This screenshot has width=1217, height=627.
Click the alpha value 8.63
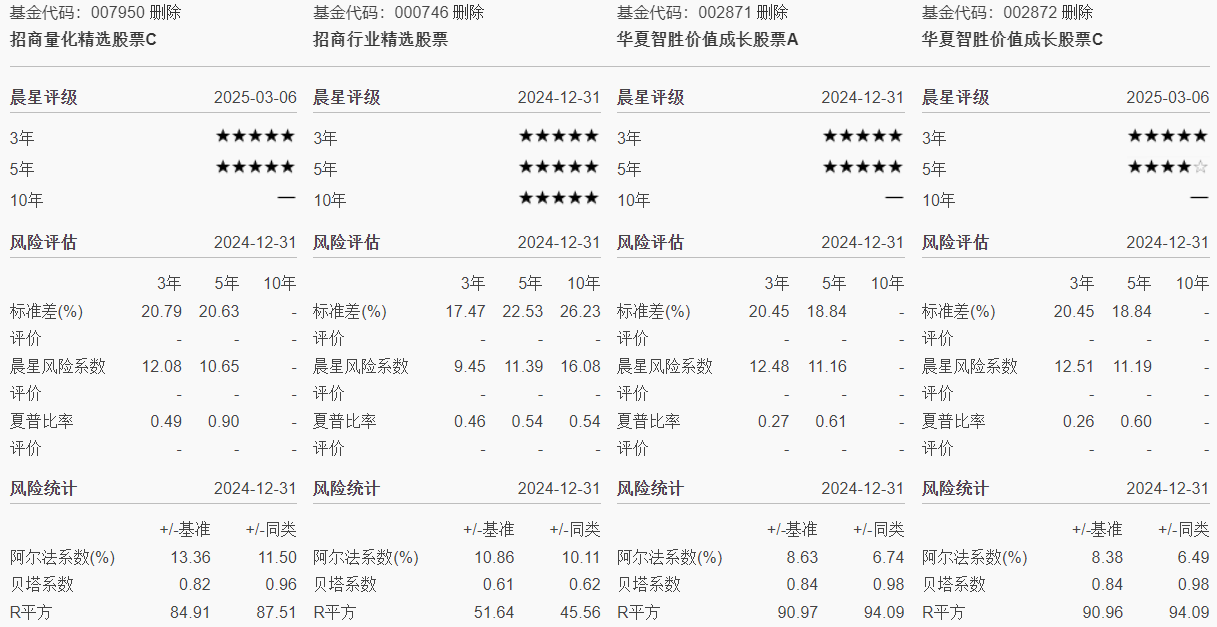click(x=802, y=558)
